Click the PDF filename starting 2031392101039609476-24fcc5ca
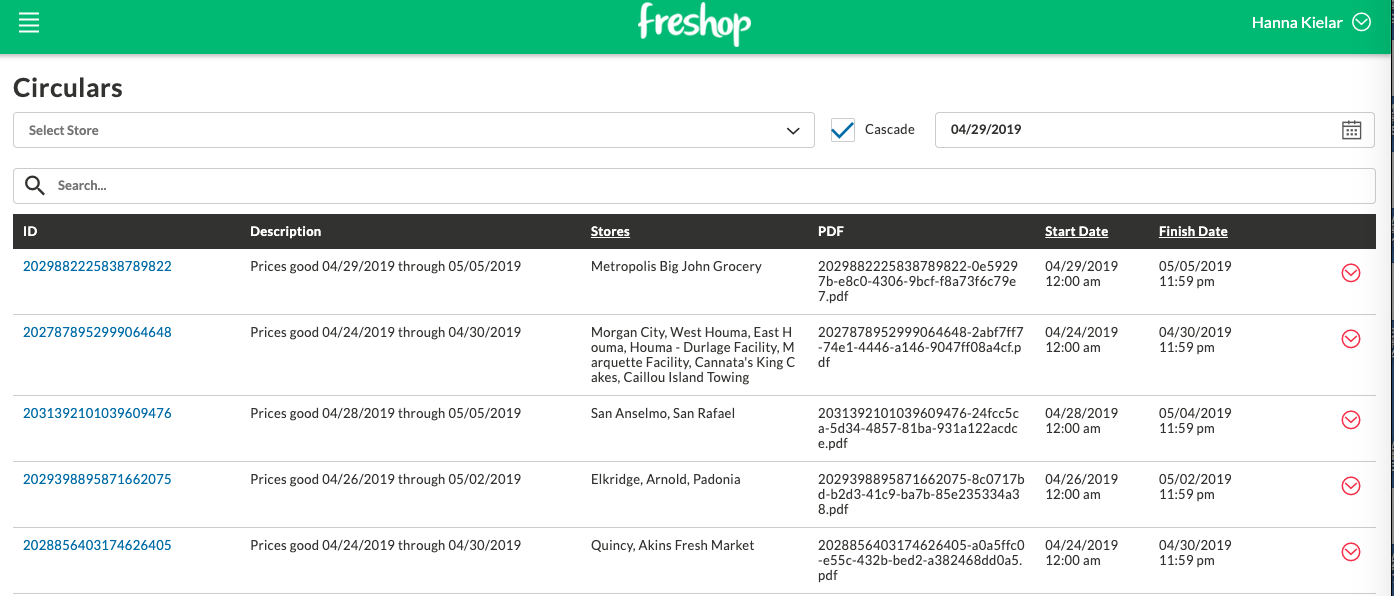This screenshot has height=596, width=1394. tap(919, 428)
